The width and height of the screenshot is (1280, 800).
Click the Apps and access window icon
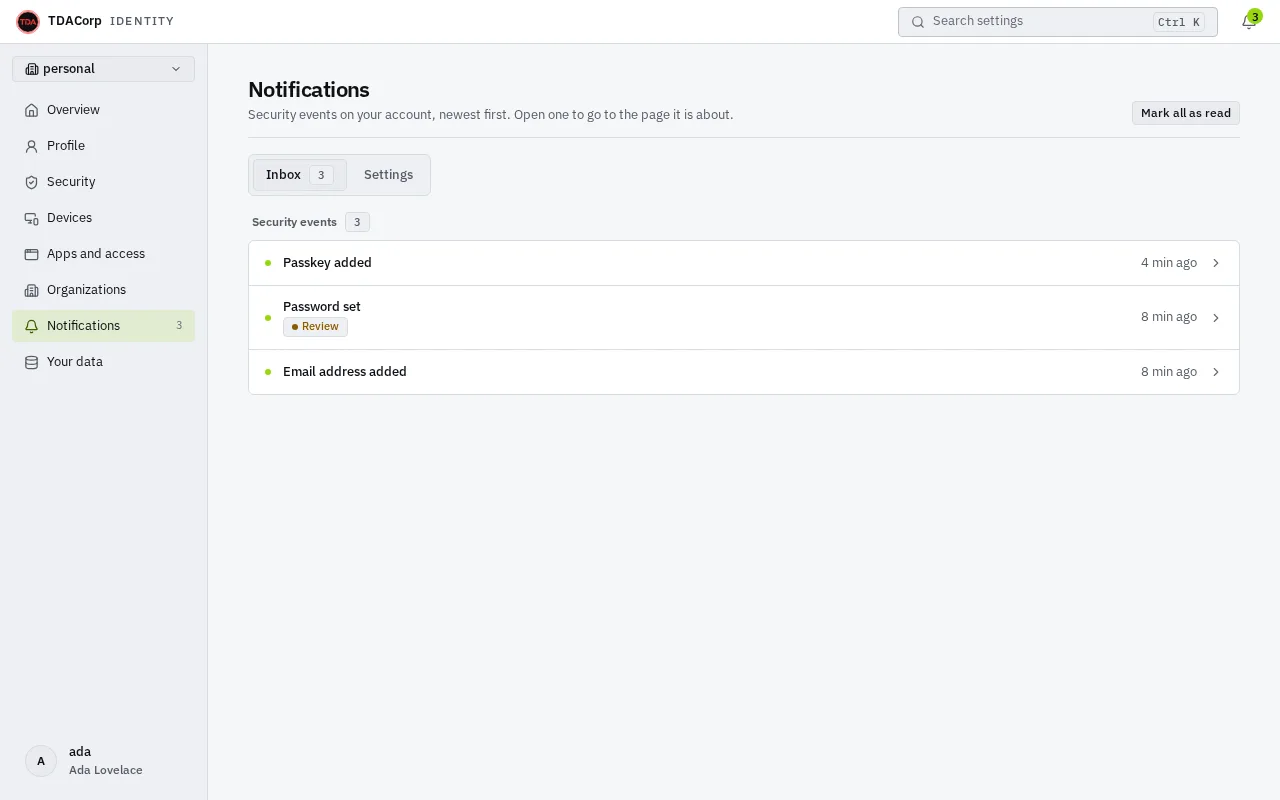31,254
